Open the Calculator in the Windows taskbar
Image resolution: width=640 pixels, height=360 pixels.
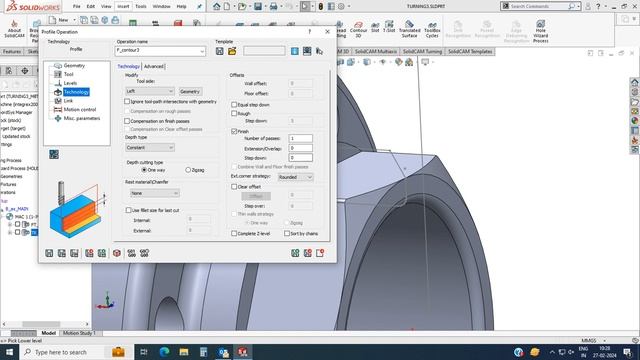[x=203, y=352]
